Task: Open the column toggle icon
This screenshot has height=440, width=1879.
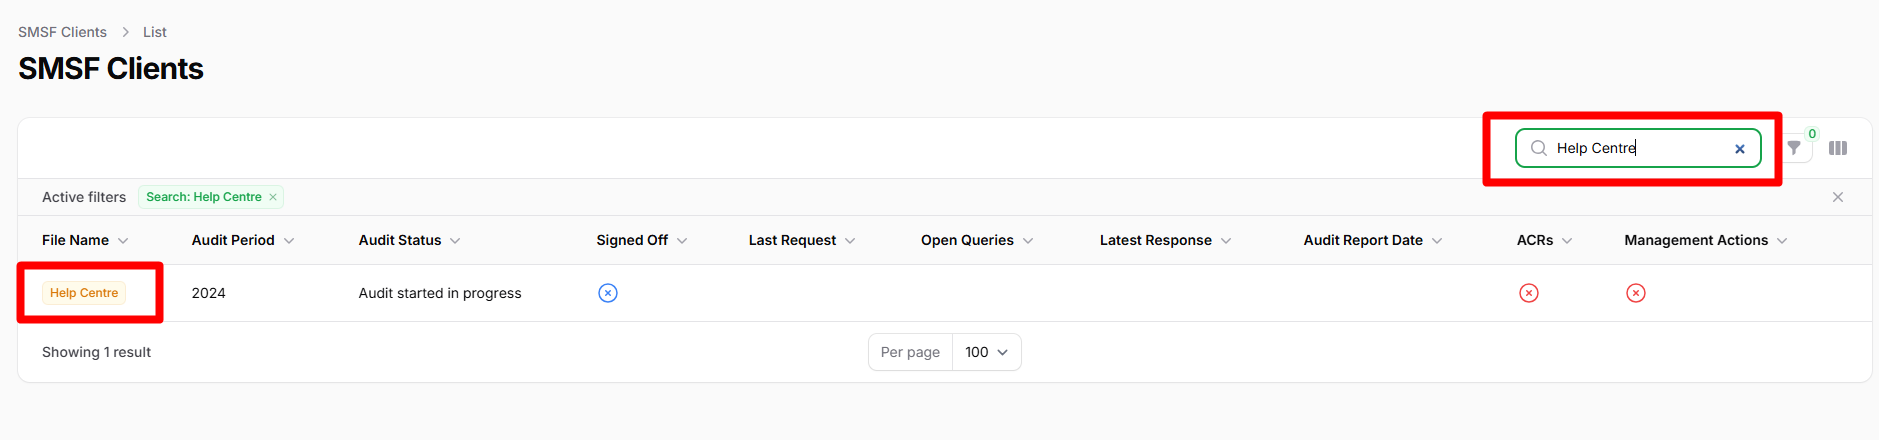Action: pos(1838,148)
